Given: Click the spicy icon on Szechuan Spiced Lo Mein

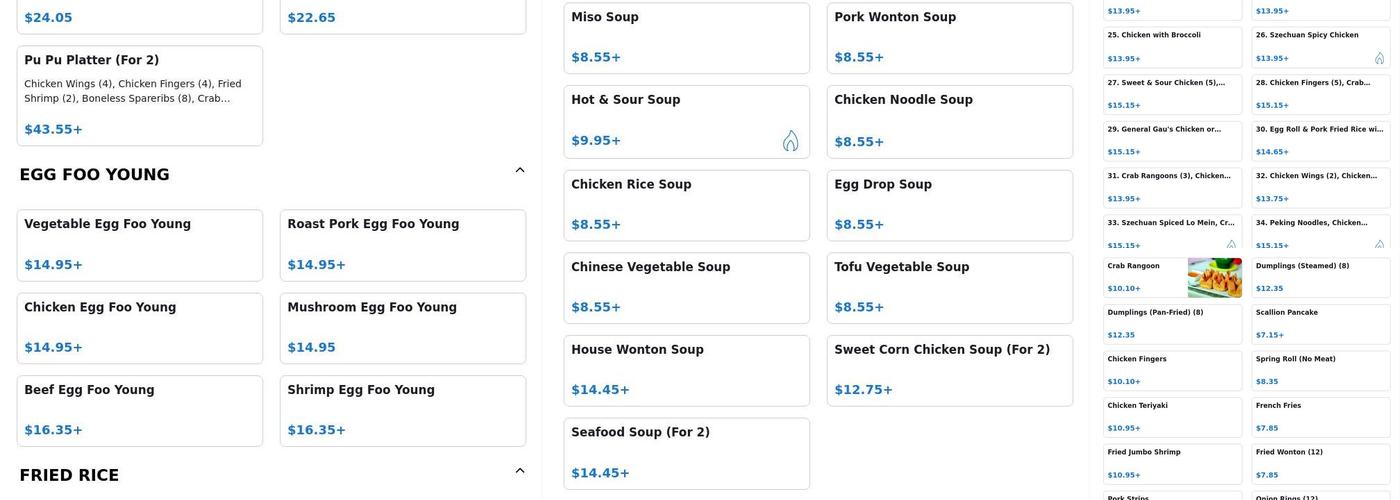Looking at the screenshot, I should point(1231,244).
